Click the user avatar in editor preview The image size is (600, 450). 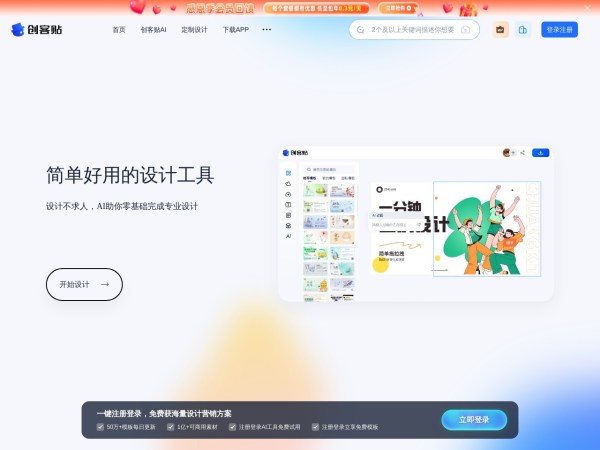pos(507,153)
